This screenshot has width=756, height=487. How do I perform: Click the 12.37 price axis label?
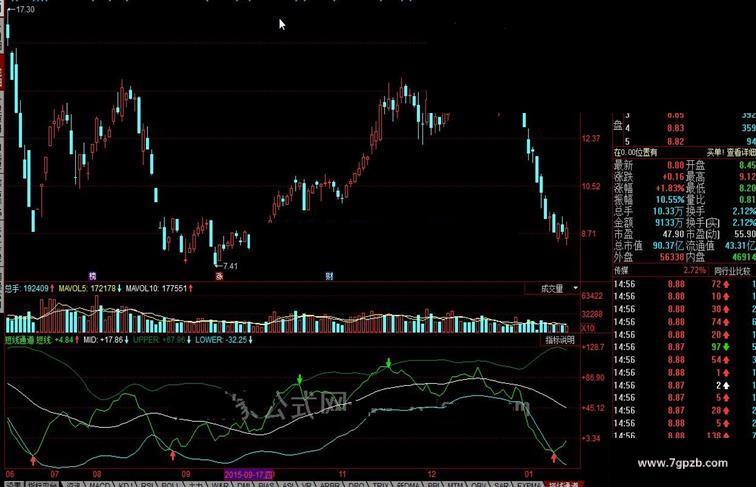point(591,139)
